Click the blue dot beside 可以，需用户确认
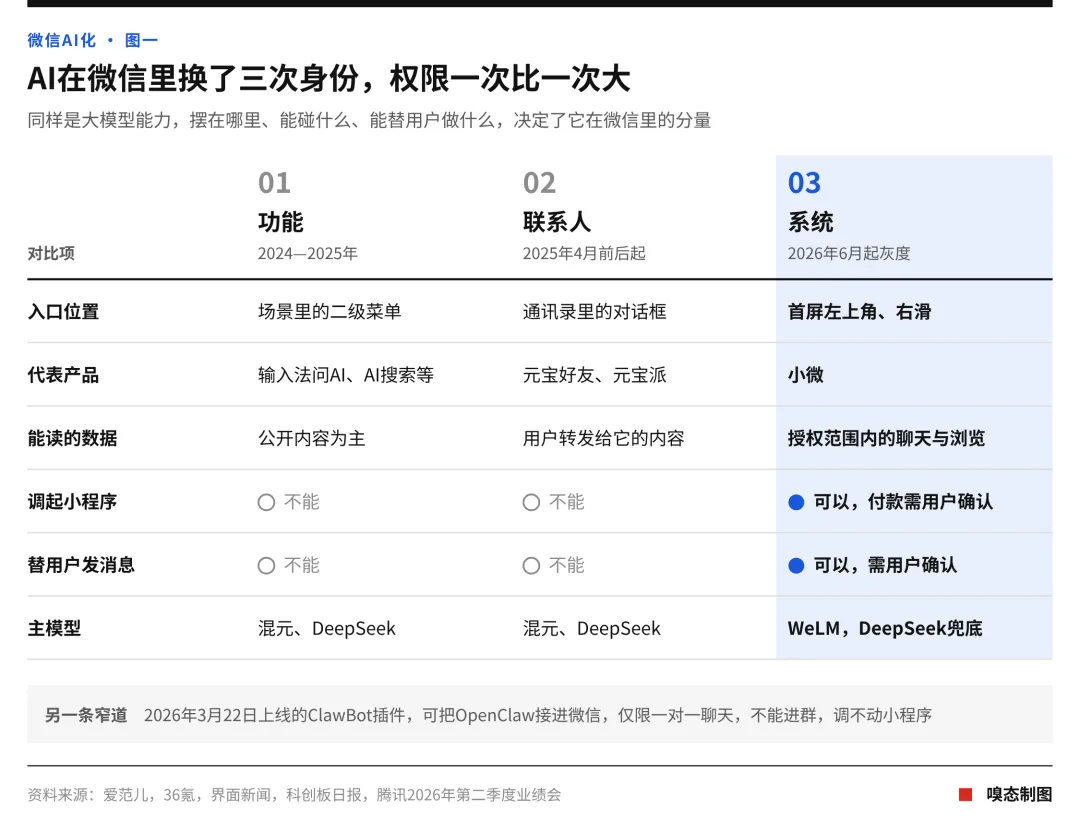This screenshot has width=1080, height=832. click(x=796, y=565)
